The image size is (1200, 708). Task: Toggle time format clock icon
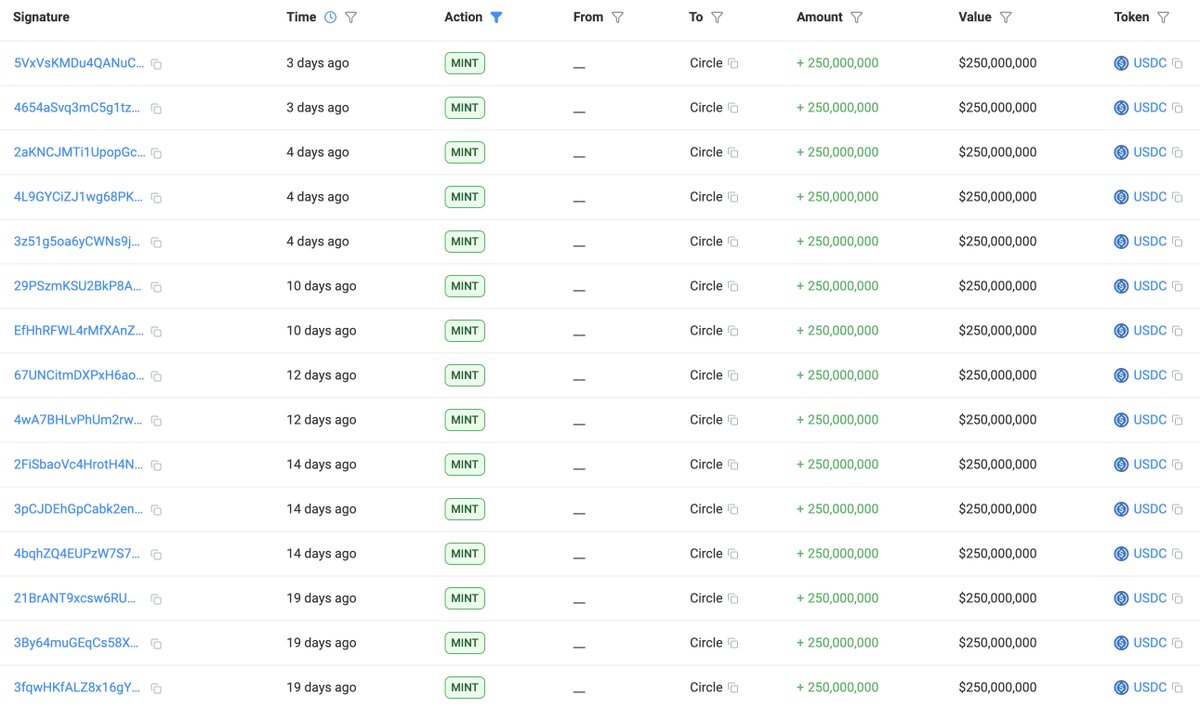click(331, 17)
